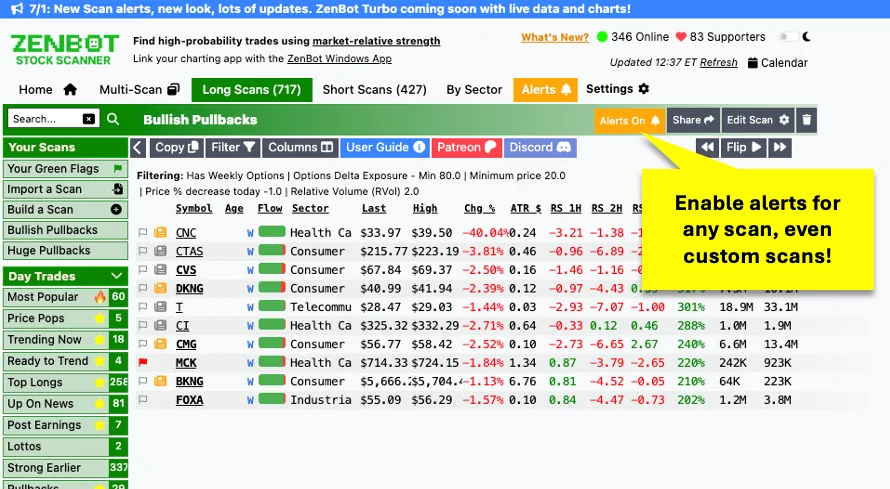Image resolution: width=890 pixels, height=489 pixels.
Task: Switch to Short Scans (427) tab
Action: click(375, 90)
